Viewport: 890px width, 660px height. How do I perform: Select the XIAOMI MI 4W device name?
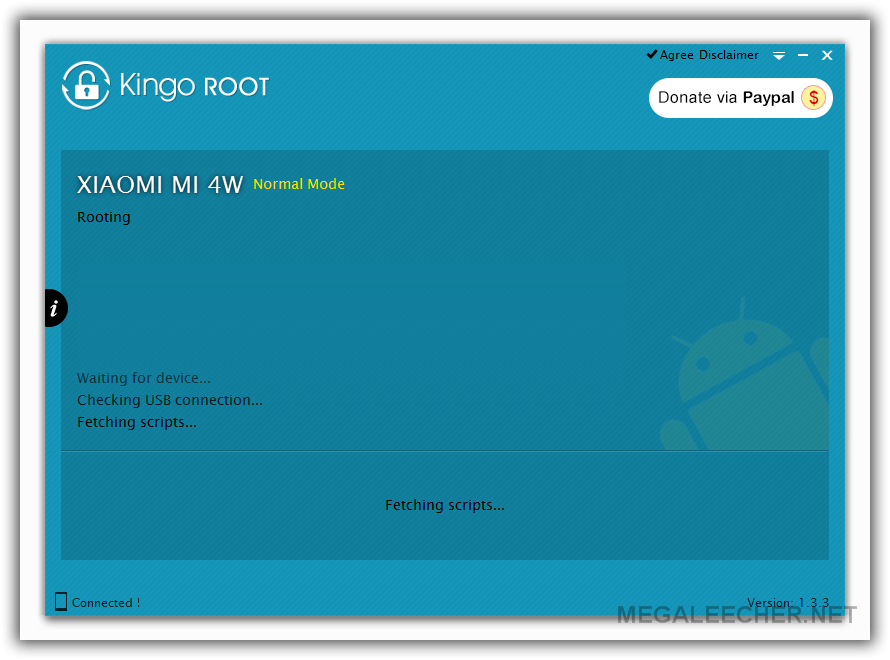160,185
